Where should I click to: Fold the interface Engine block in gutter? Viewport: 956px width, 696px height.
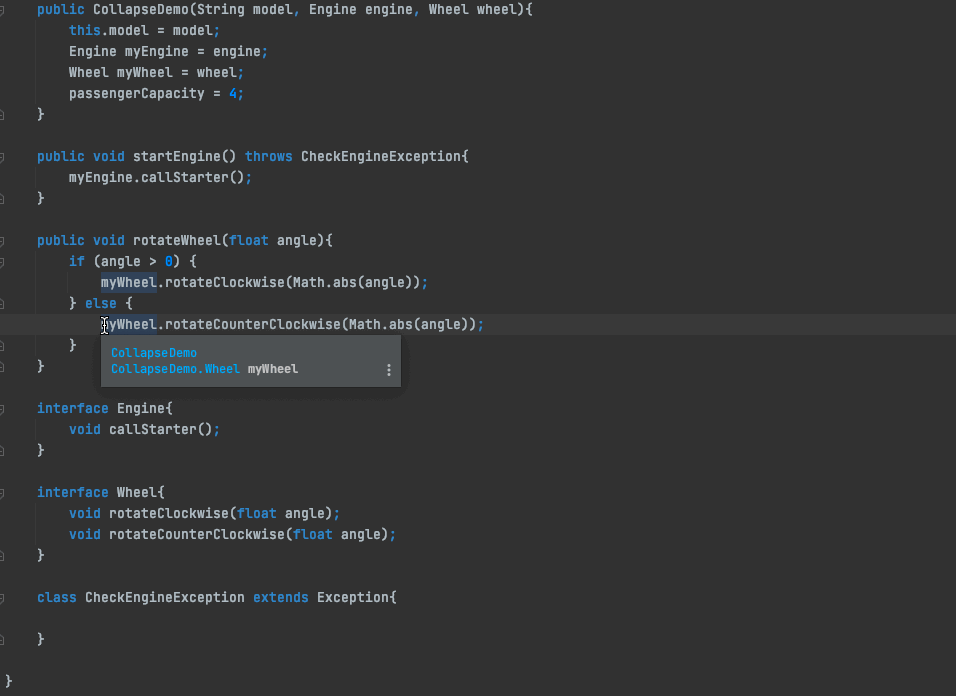click(x=4, y=409)
